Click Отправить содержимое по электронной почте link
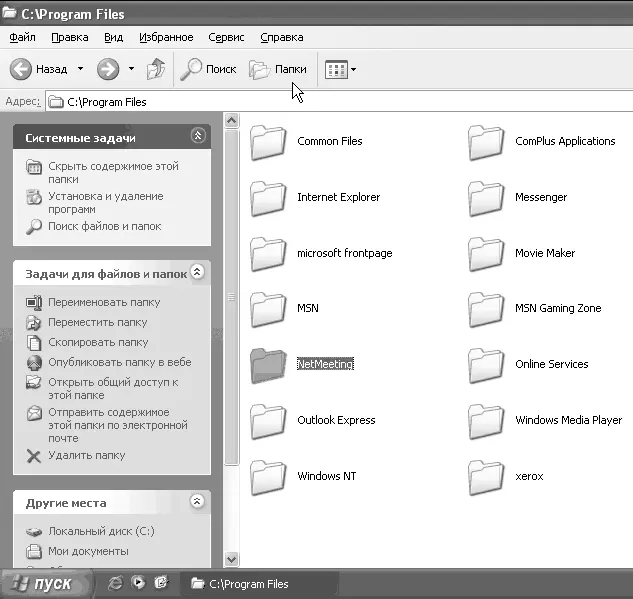Screen dimensions: 633x599 tap(118, 425)
